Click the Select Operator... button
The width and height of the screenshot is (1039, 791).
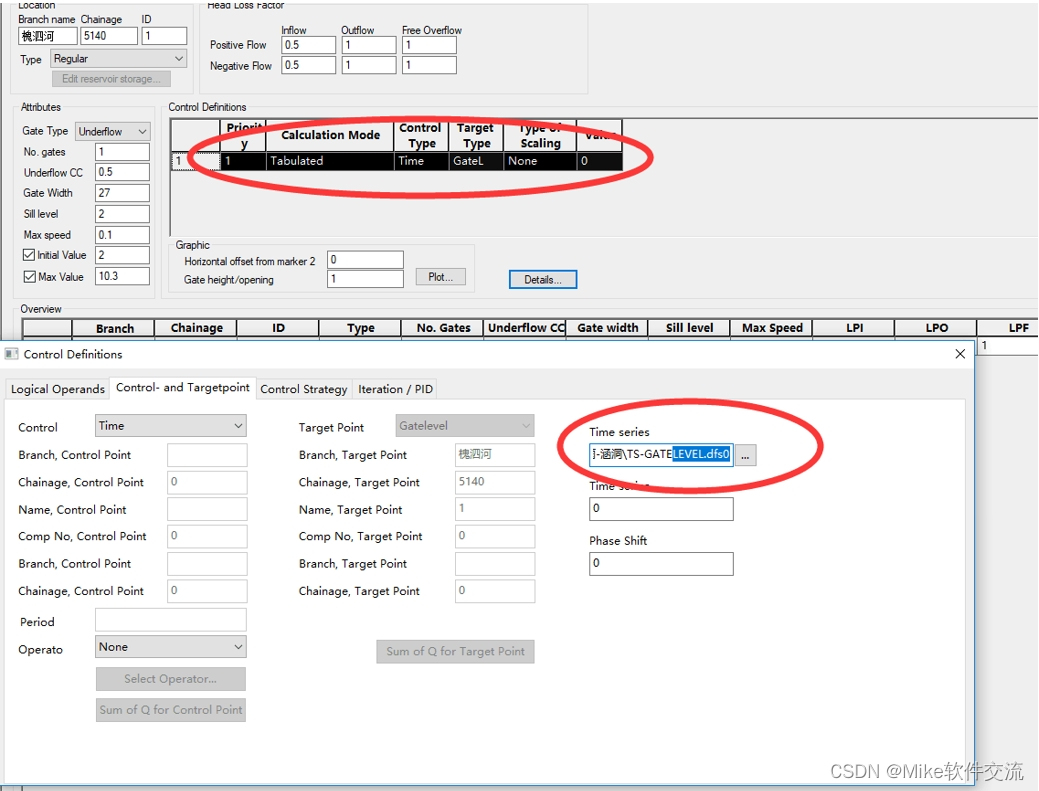(x=170, y=679)
